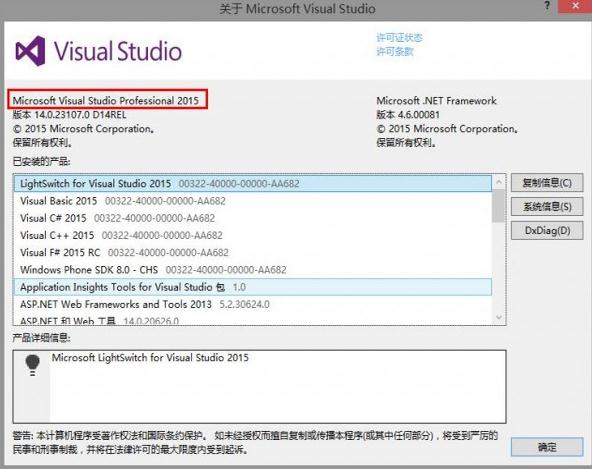
Task: Select the ASP.NET 和 Web 工具 row
Action: (x=253, y=320)
